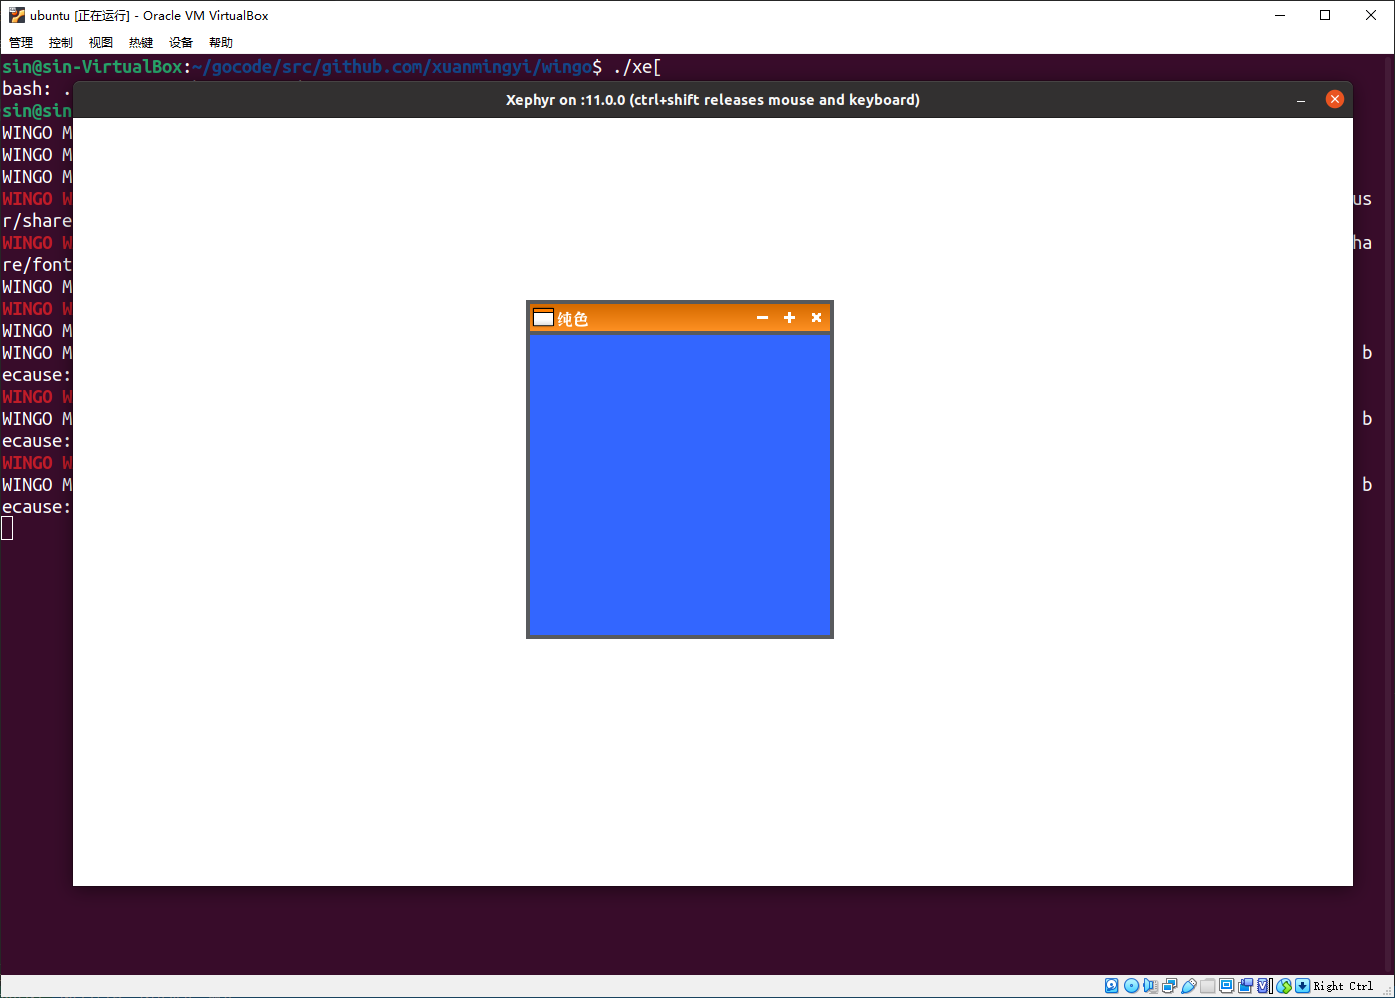Minimize the 纯色 window with minus icon

point(762,317)
